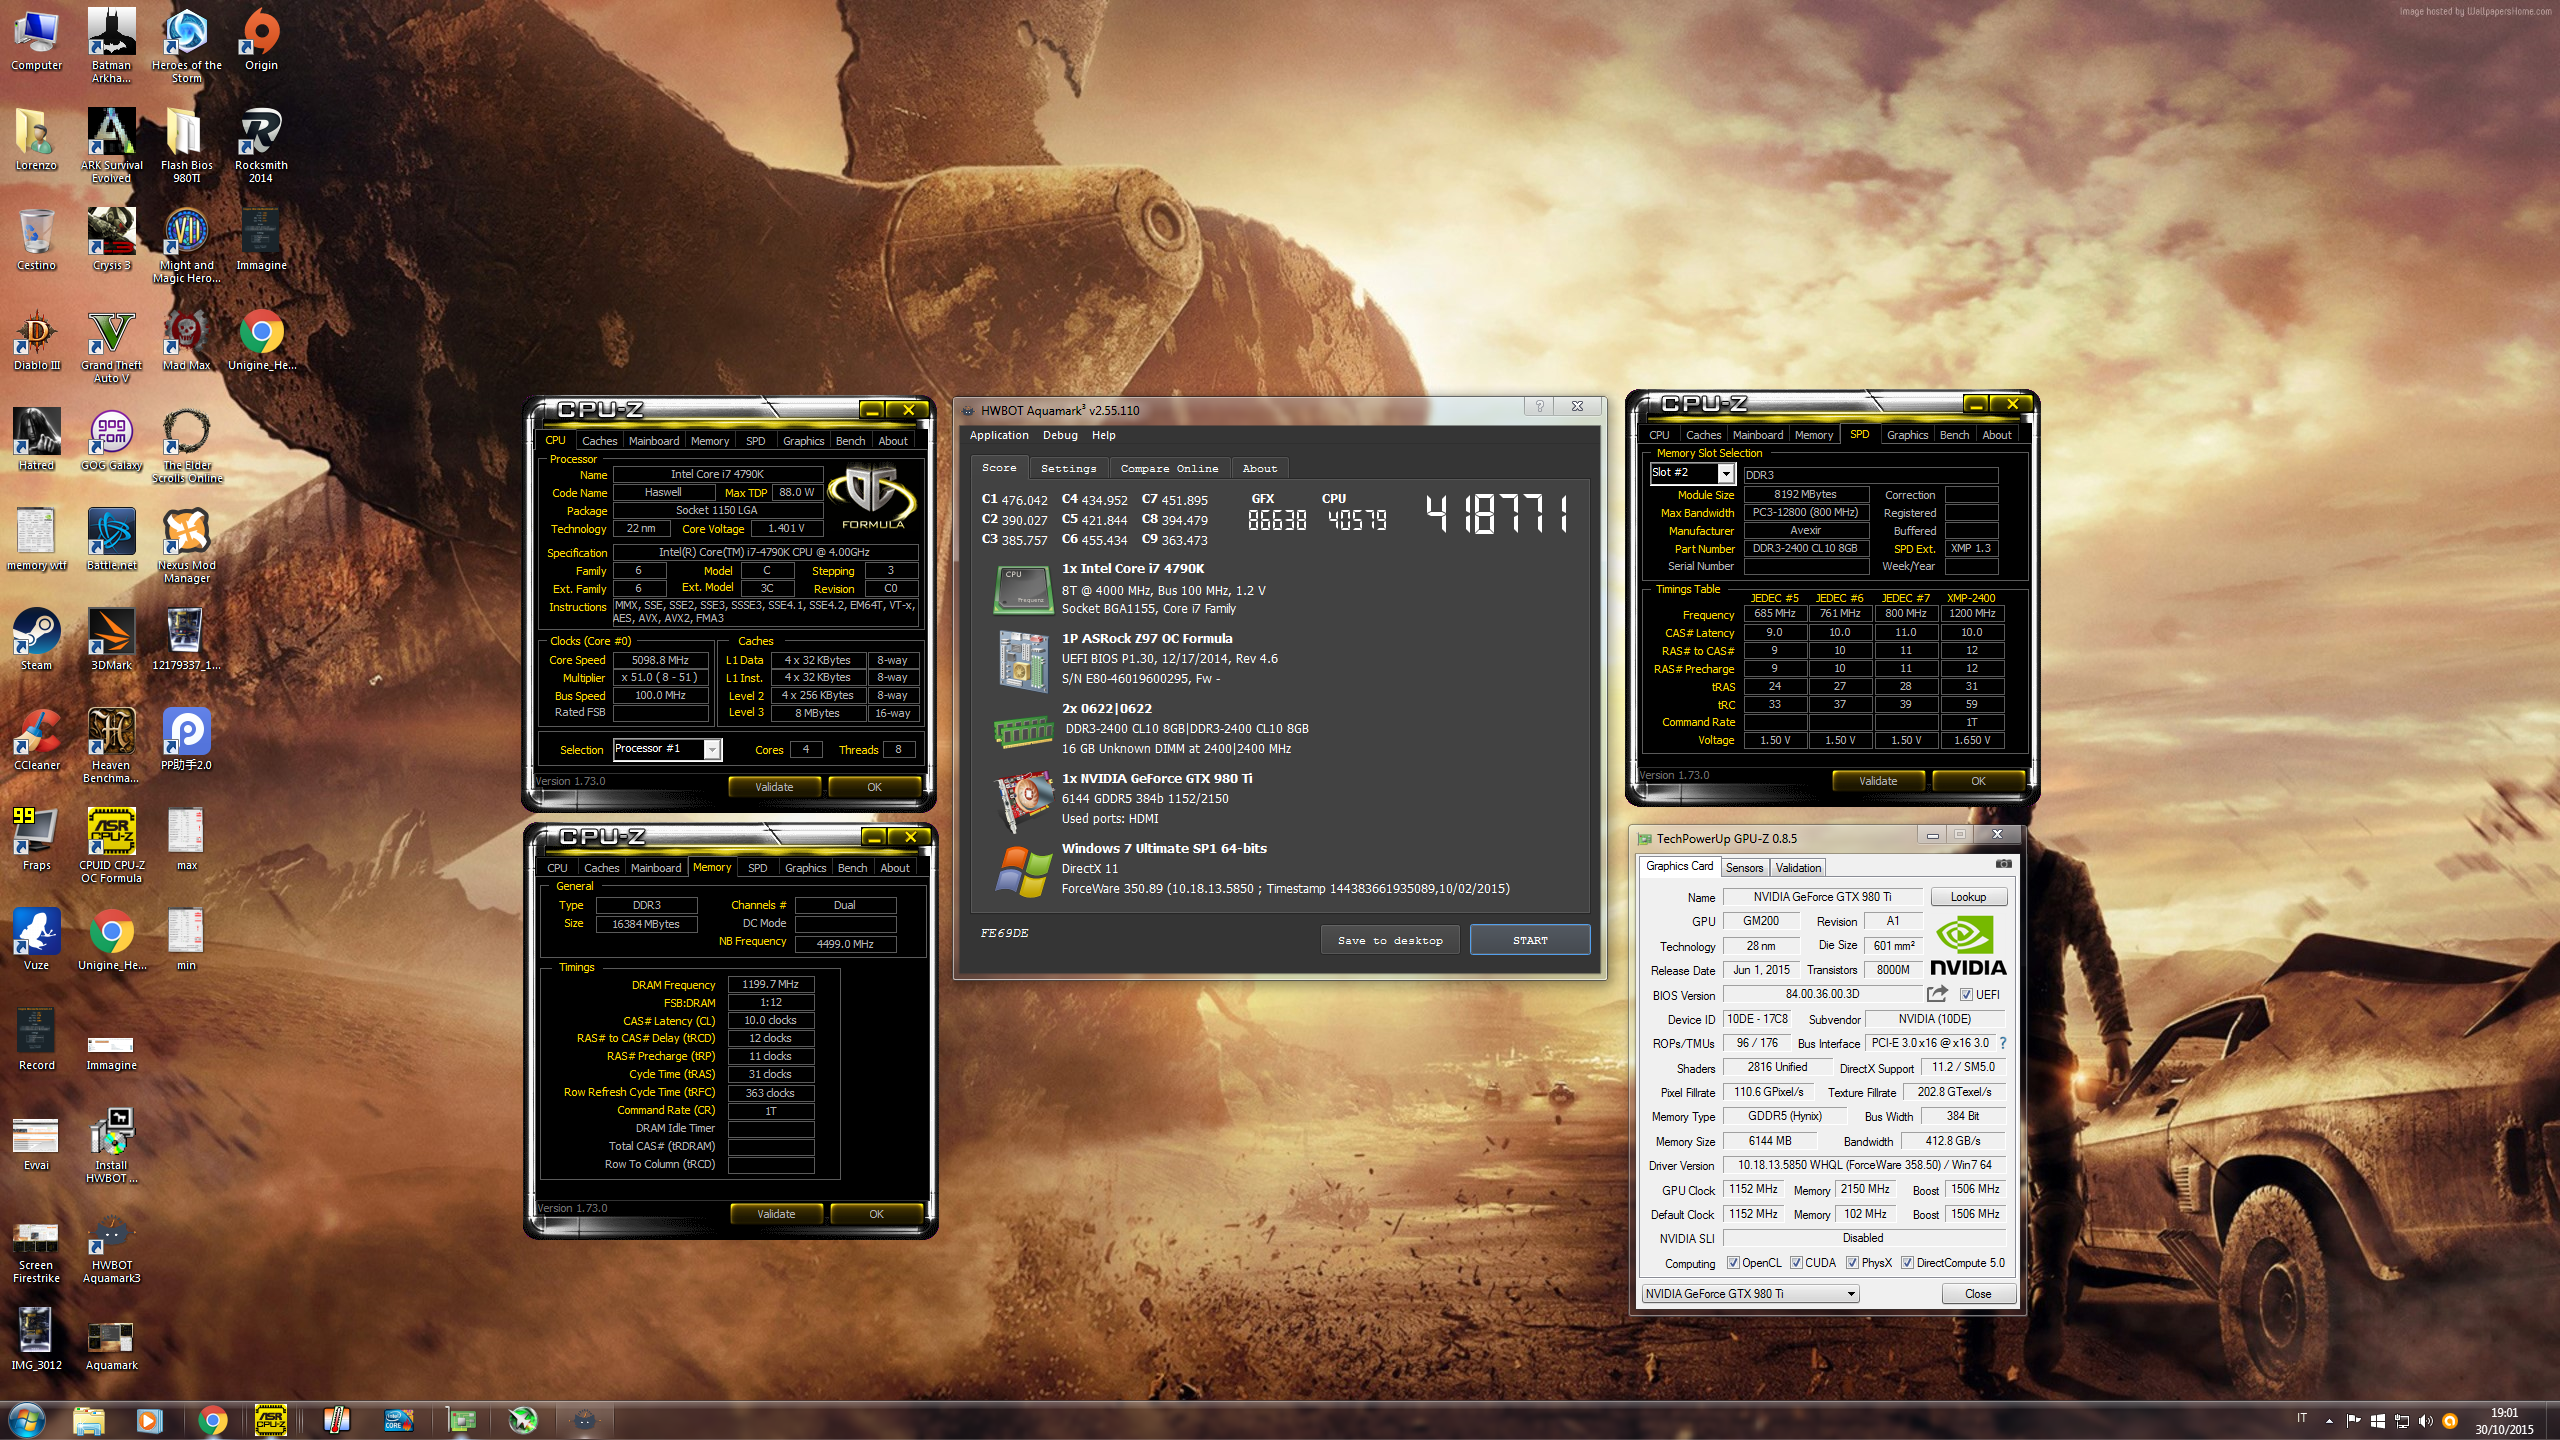
Task: Click the CPU-Z taskbar icon
Action: coord(271,1420)
